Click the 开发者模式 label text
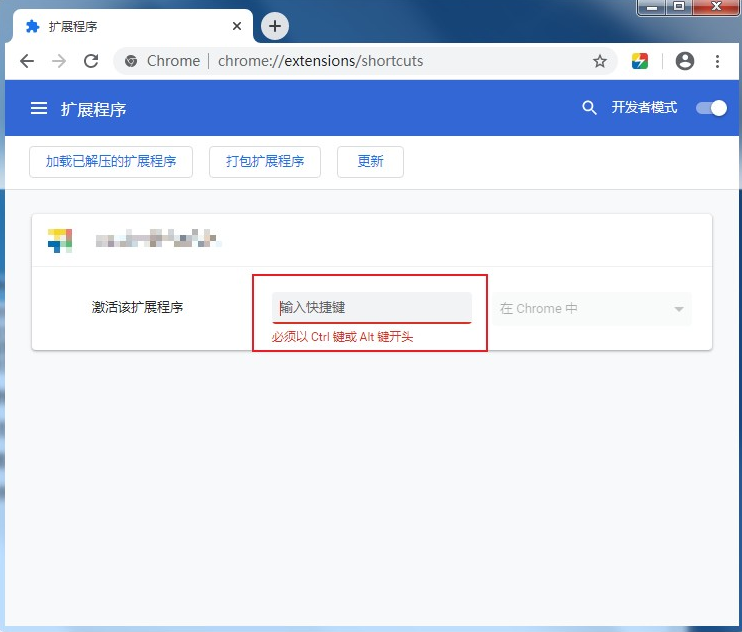The height and width of the screenshot is (632, 742). click(x=644, y=108)
